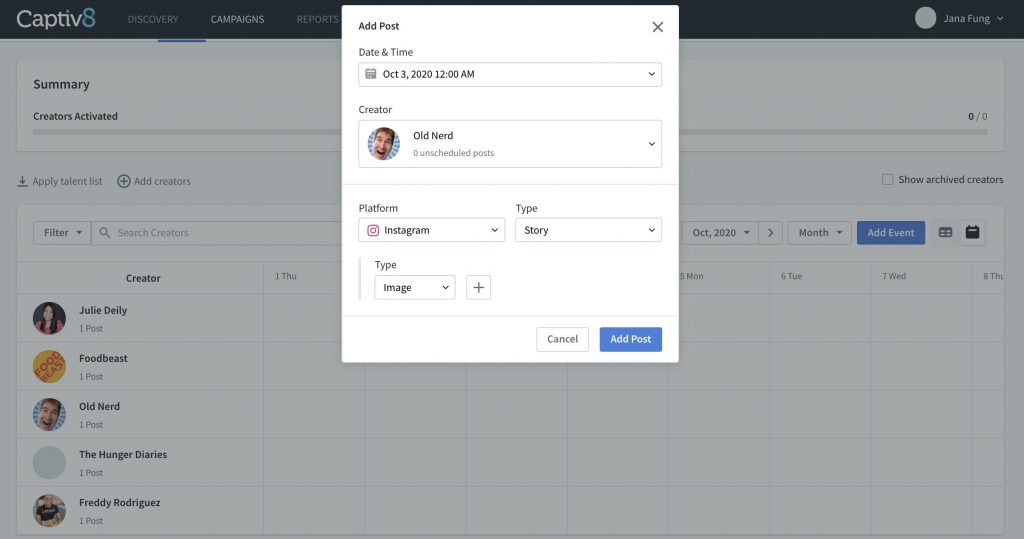The width and height of the screenshot is (1024, 539).
Task: Click Jana Fung profile avatar
Action: click(925, 18)
